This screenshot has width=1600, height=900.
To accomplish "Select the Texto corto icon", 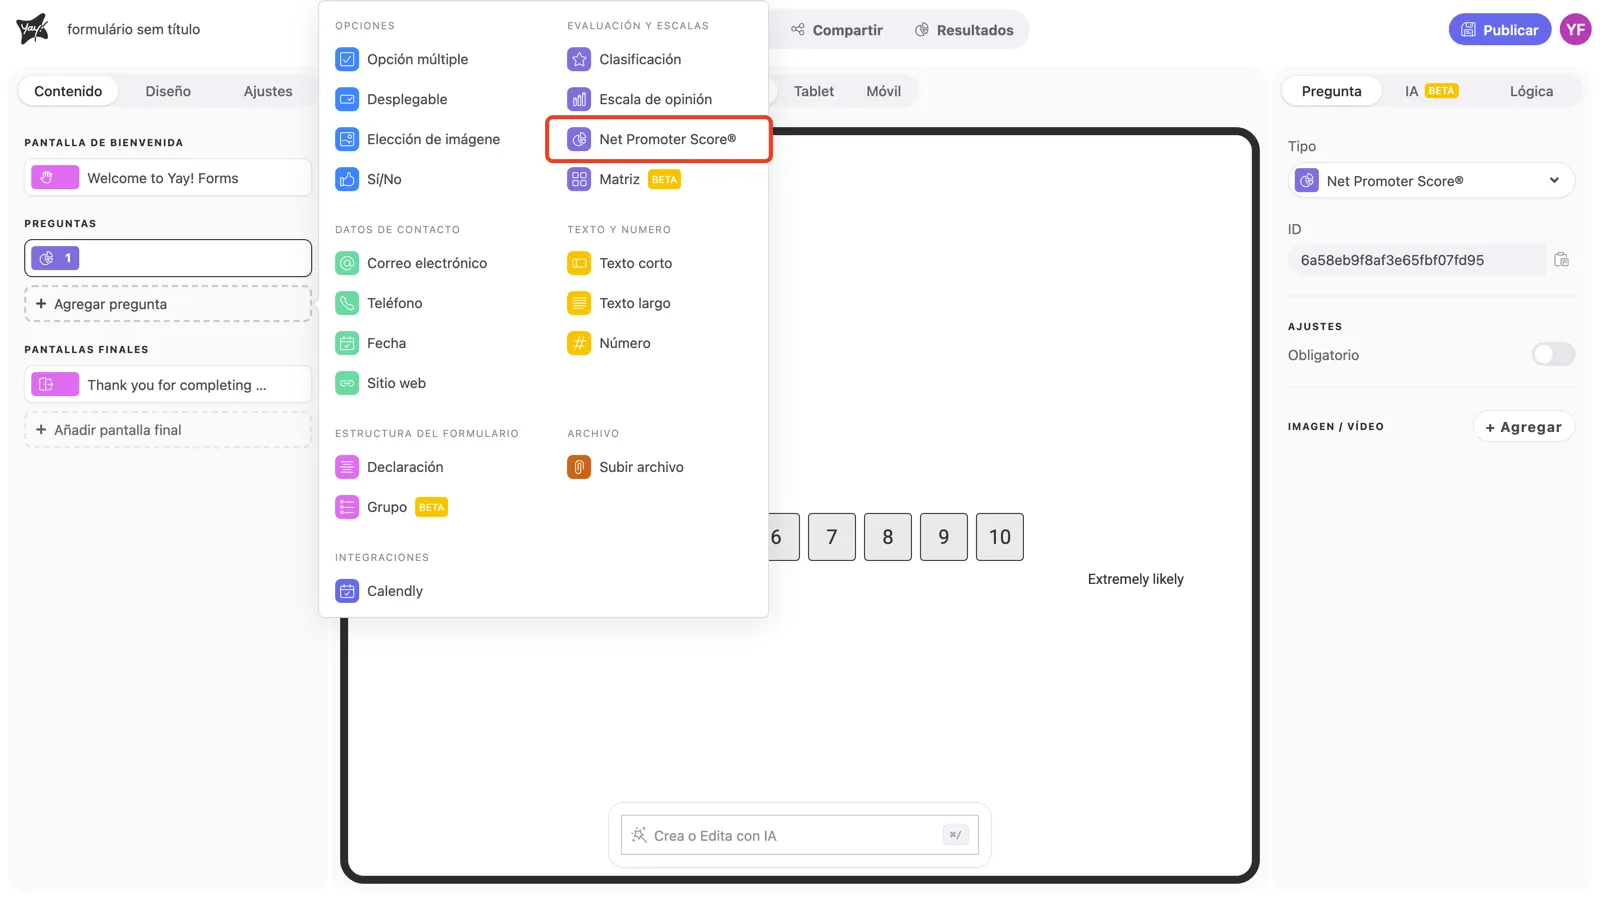I will click(579, 263).
